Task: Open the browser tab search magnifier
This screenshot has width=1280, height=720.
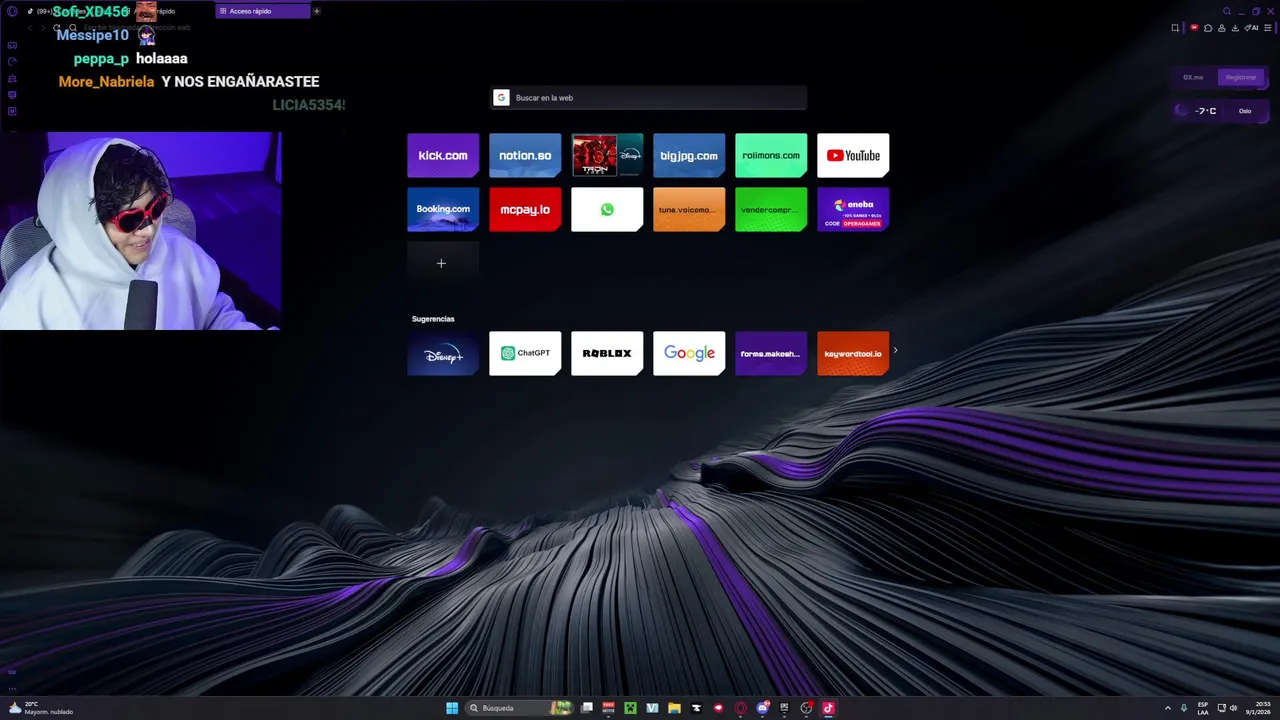Action: point(1227,11)
